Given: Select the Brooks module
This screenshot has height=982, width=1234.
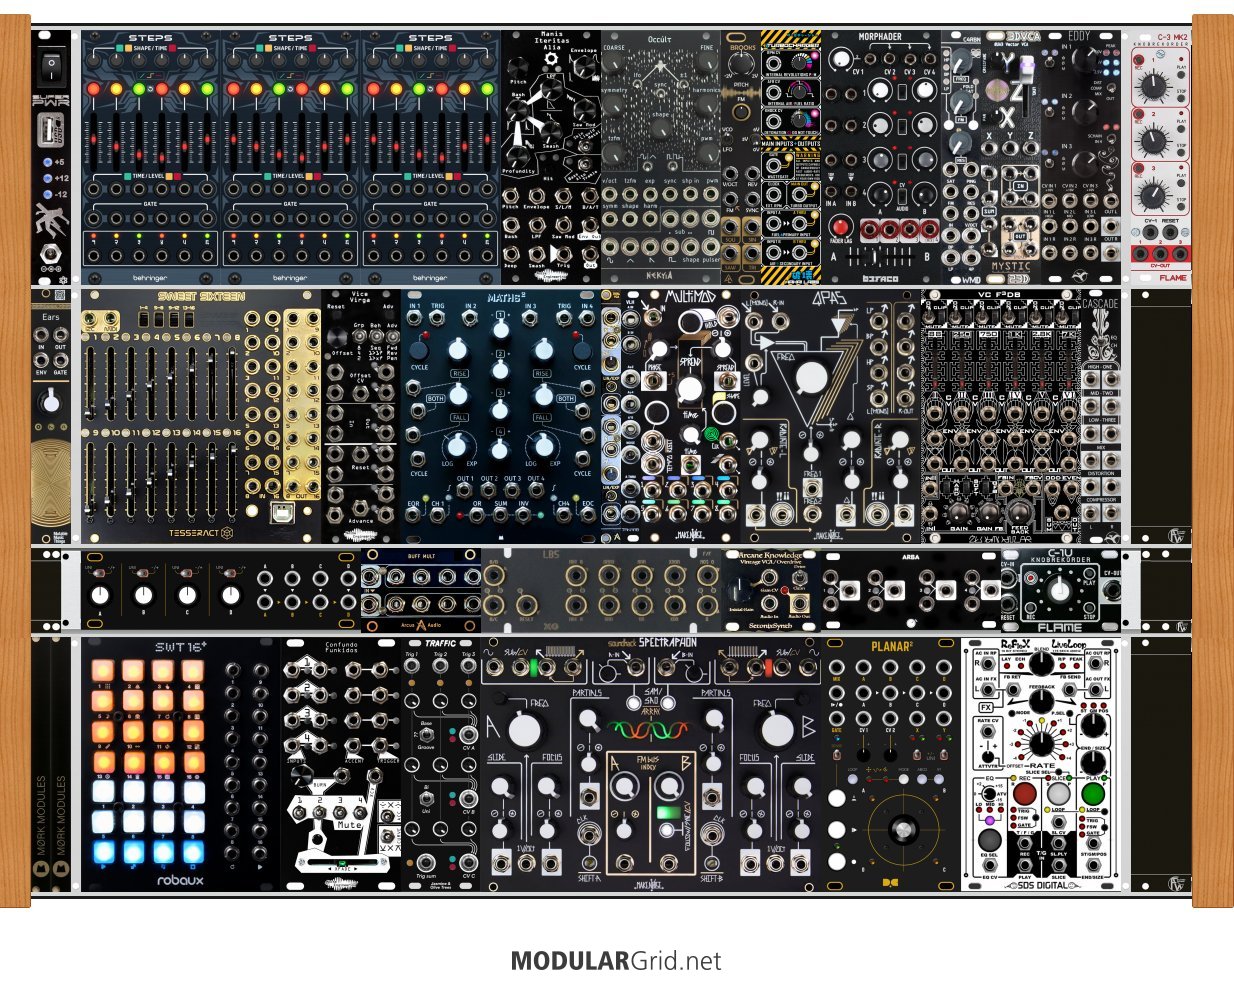Looking at the screenshot, I should [x=741, y=157].
